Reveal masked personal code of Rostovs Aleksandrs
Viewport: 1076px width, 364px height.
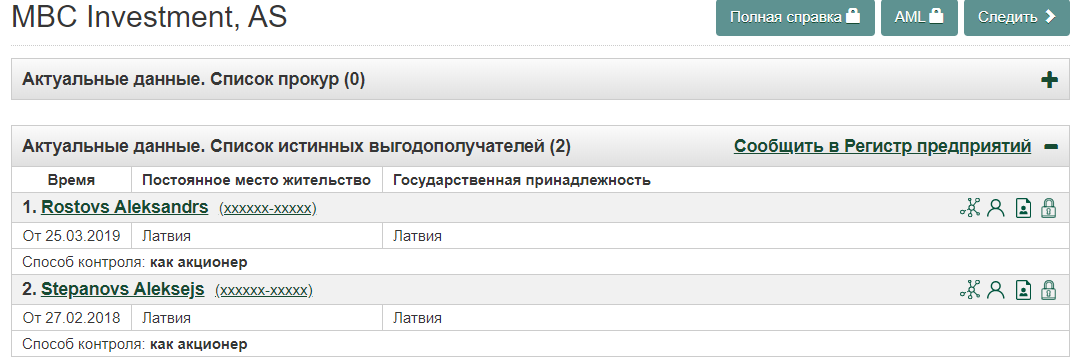pyautogui.click(x=268, y=209)
